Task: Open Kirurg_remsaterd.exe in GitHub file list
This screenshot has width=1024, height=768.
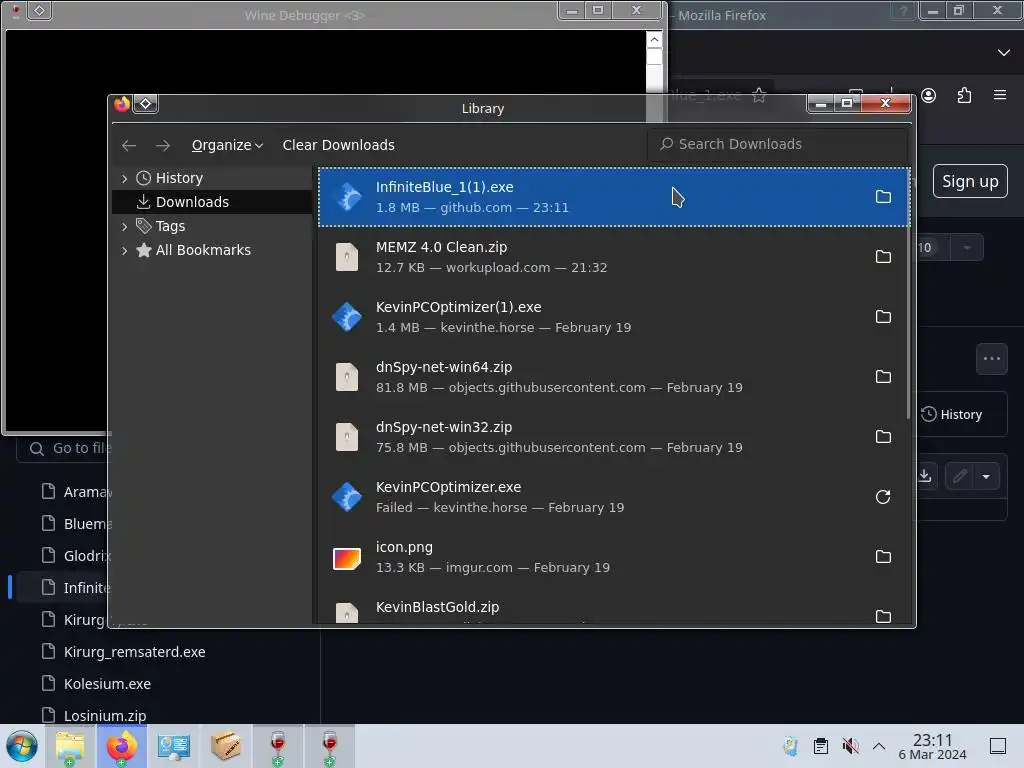Action: [135, 652]
